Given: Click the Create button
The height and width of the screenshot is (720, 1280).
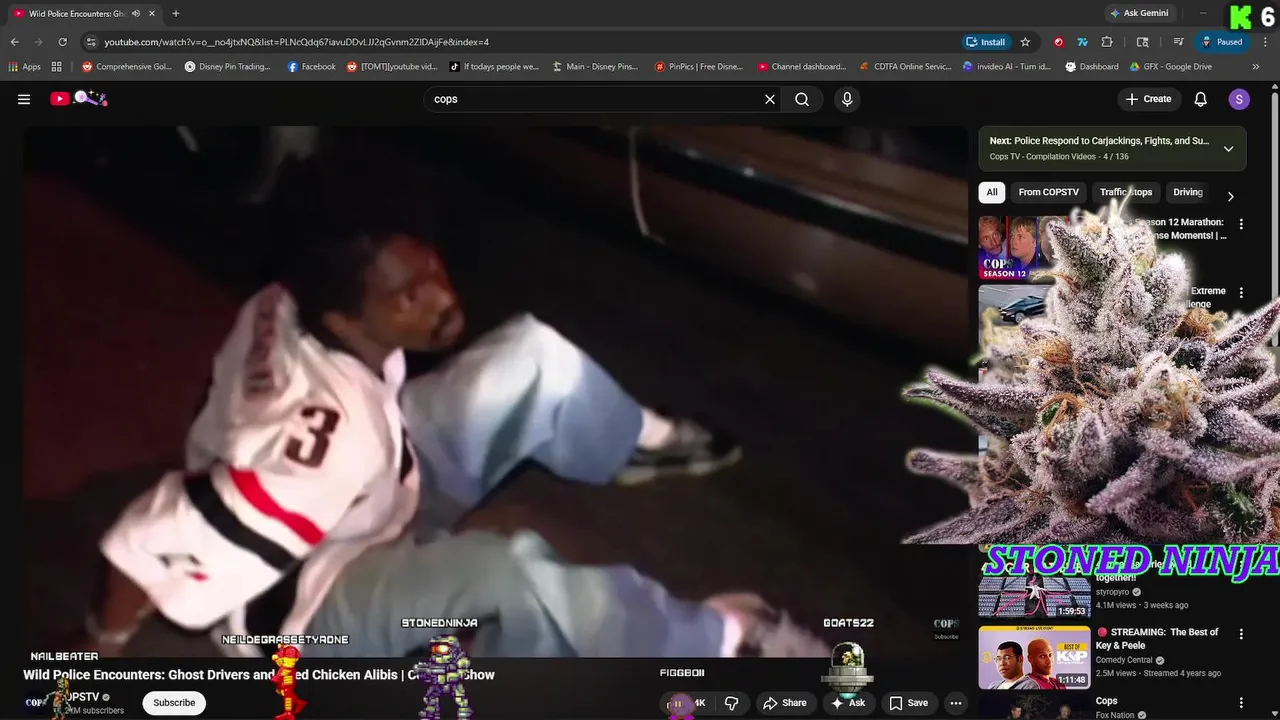Looking at the screenshot, I should tap(1148, 99).
